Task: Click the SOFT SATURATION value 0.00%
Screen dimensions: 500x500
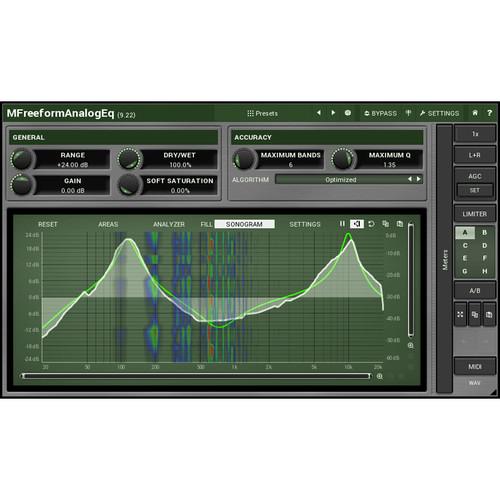Action: (180, 191)
